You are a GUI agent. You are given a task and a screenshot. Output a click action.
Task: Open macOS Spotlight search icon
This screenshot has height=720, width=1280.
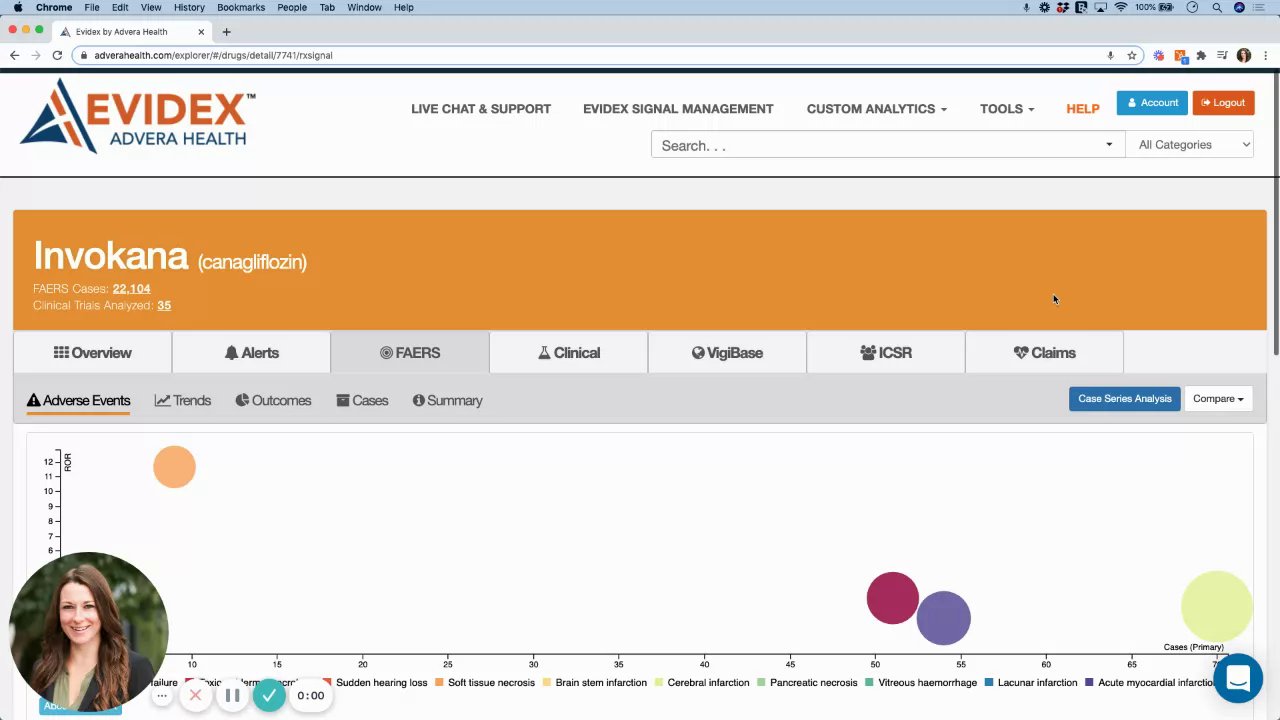pos(1217,7)
